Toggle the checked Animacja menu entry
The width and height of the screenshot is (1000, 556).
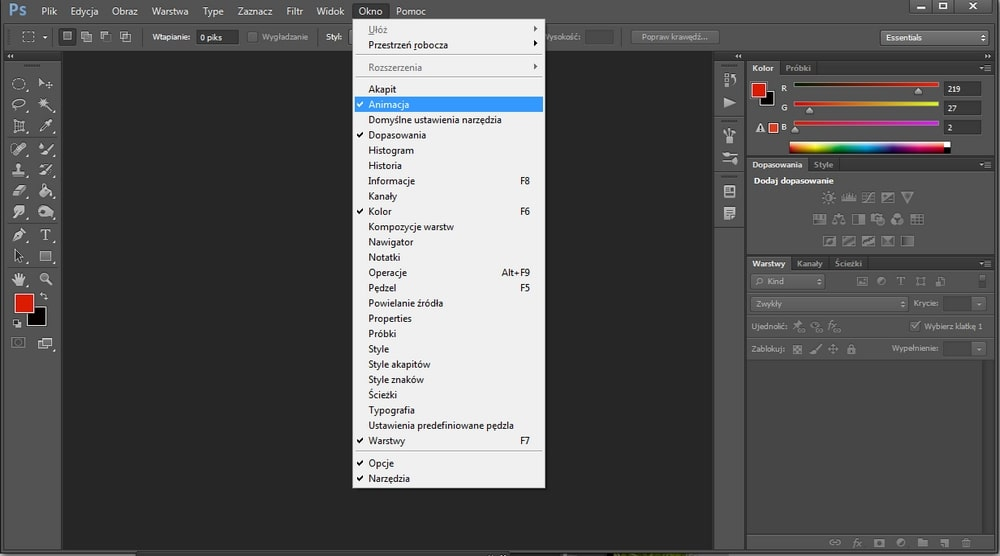448,105
